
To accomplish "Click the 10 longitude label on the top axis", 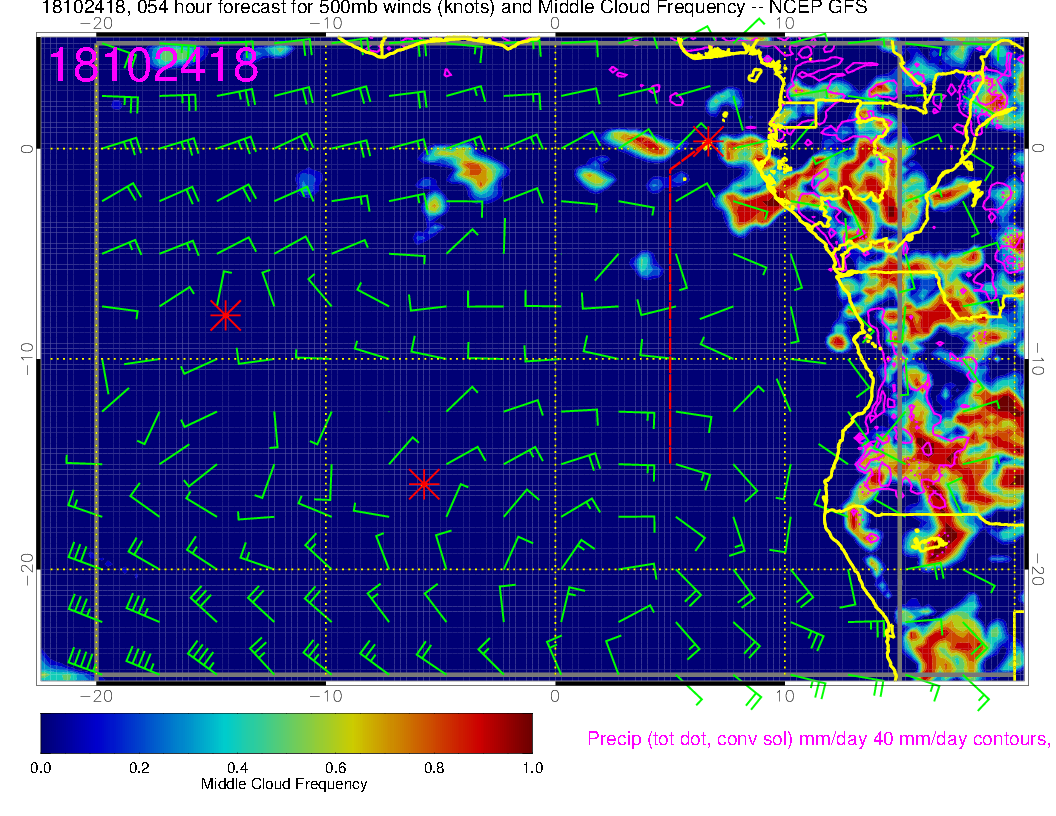I will click(x=785, y=24).
